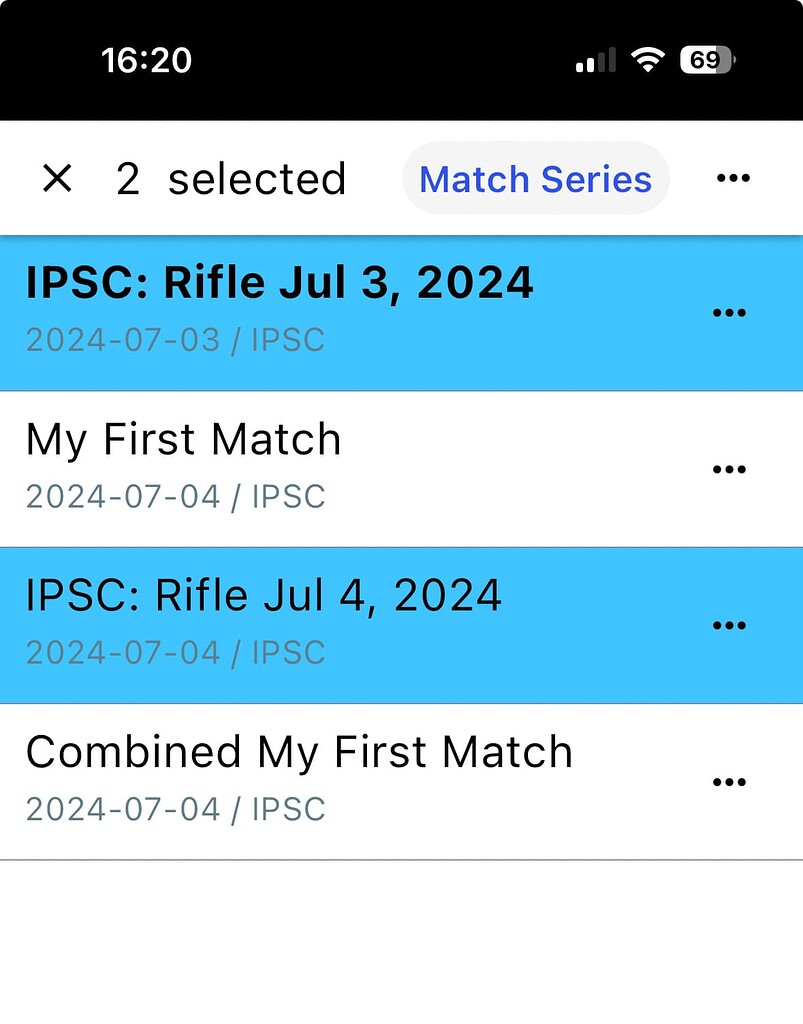Open Combined My First Match three-dot menu
The width and height of the screenshot is (803, 1024).
click(x=729, y=782)
